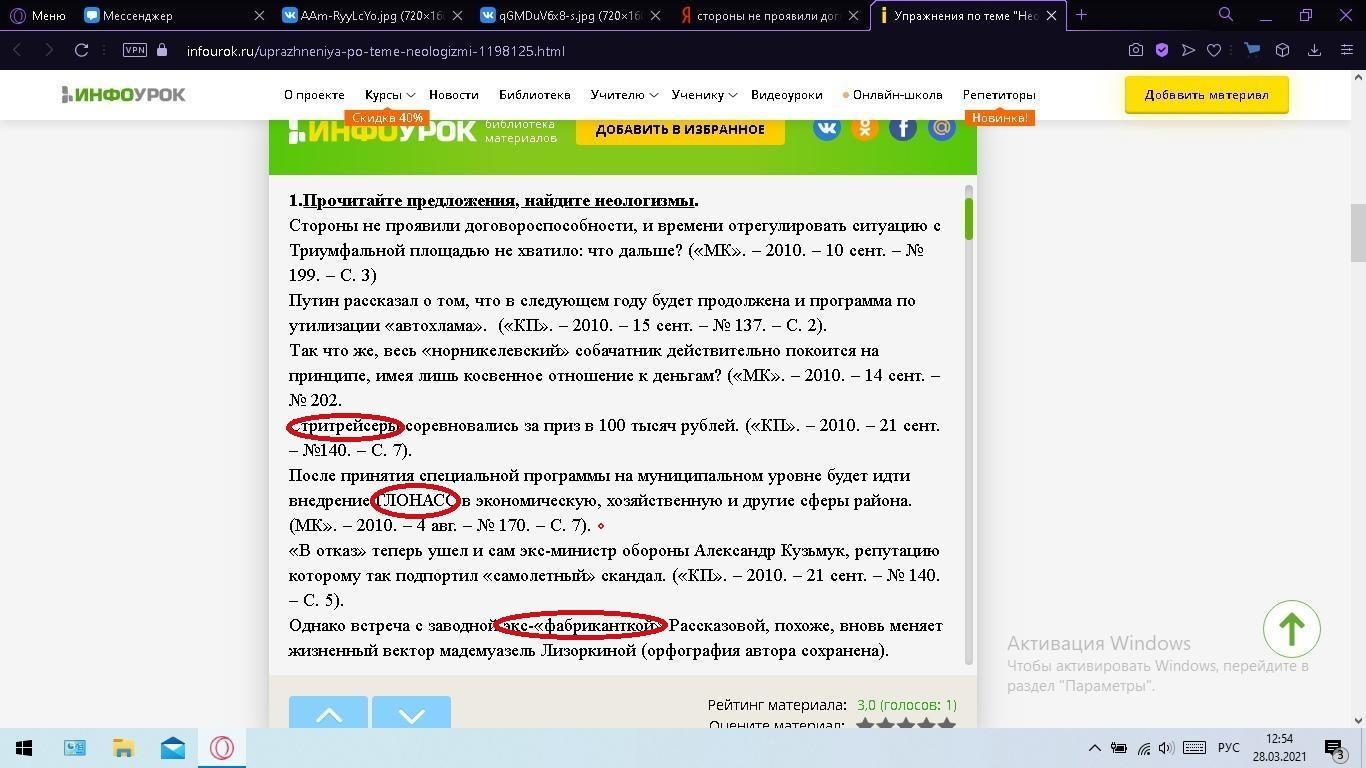Open the Wi-Fi network icon
This screenshot has height=768, width=1366.
1144,748
